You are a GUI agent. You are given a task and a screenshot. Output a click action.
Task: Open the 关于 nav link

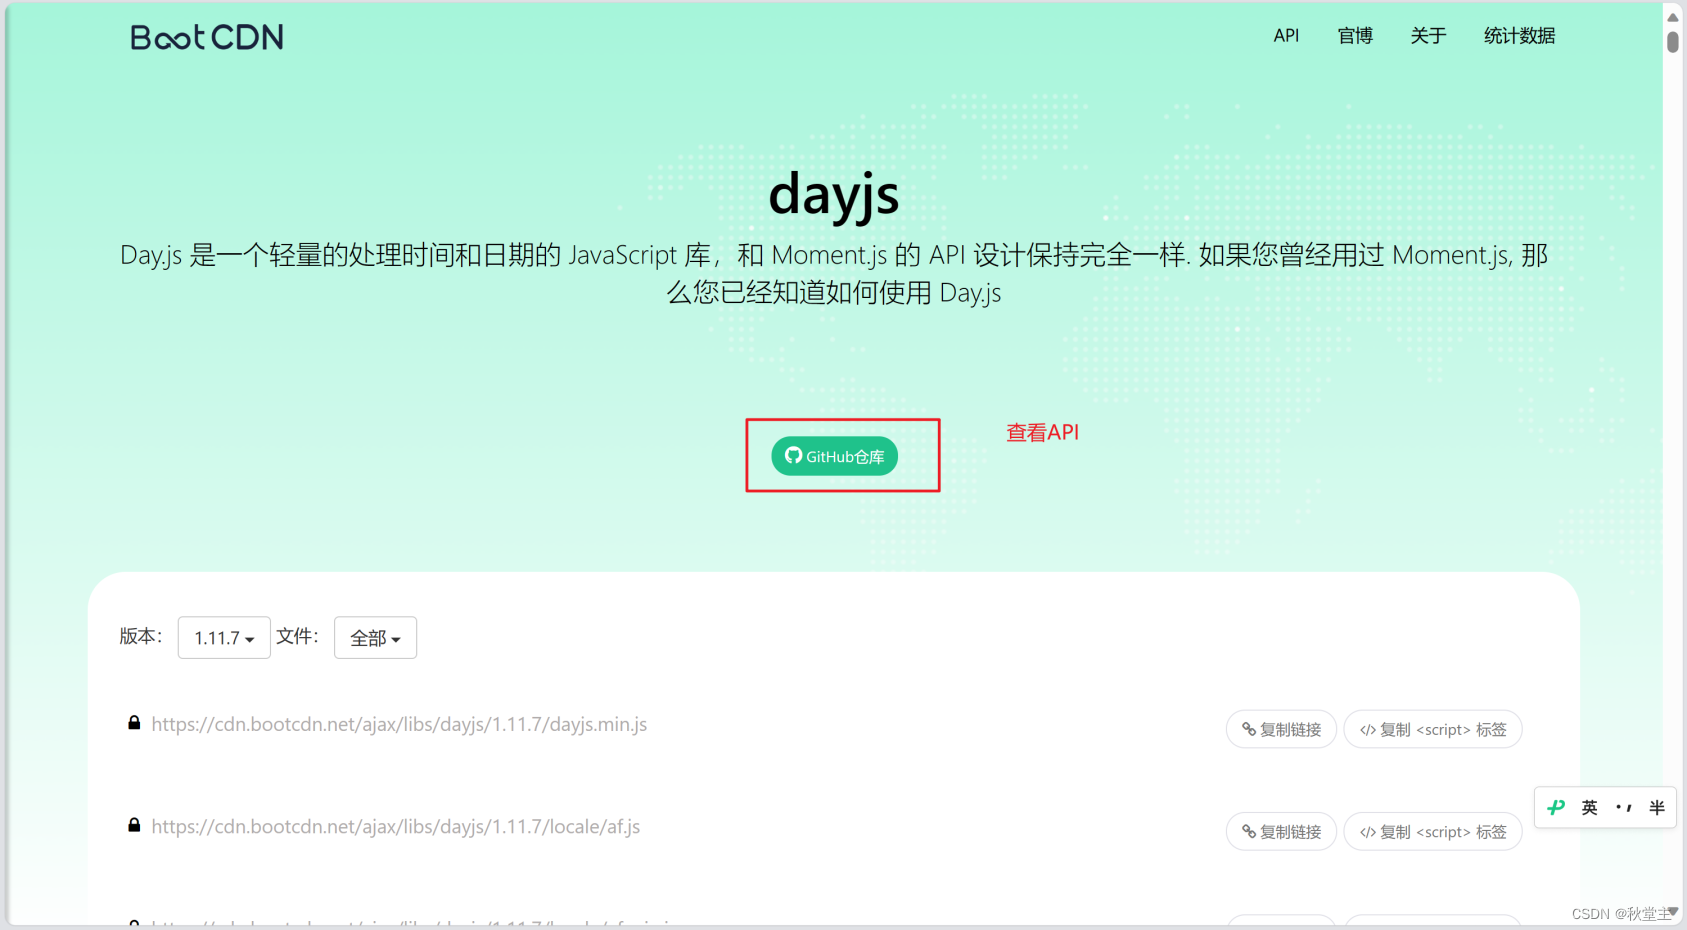point(1428,36)
